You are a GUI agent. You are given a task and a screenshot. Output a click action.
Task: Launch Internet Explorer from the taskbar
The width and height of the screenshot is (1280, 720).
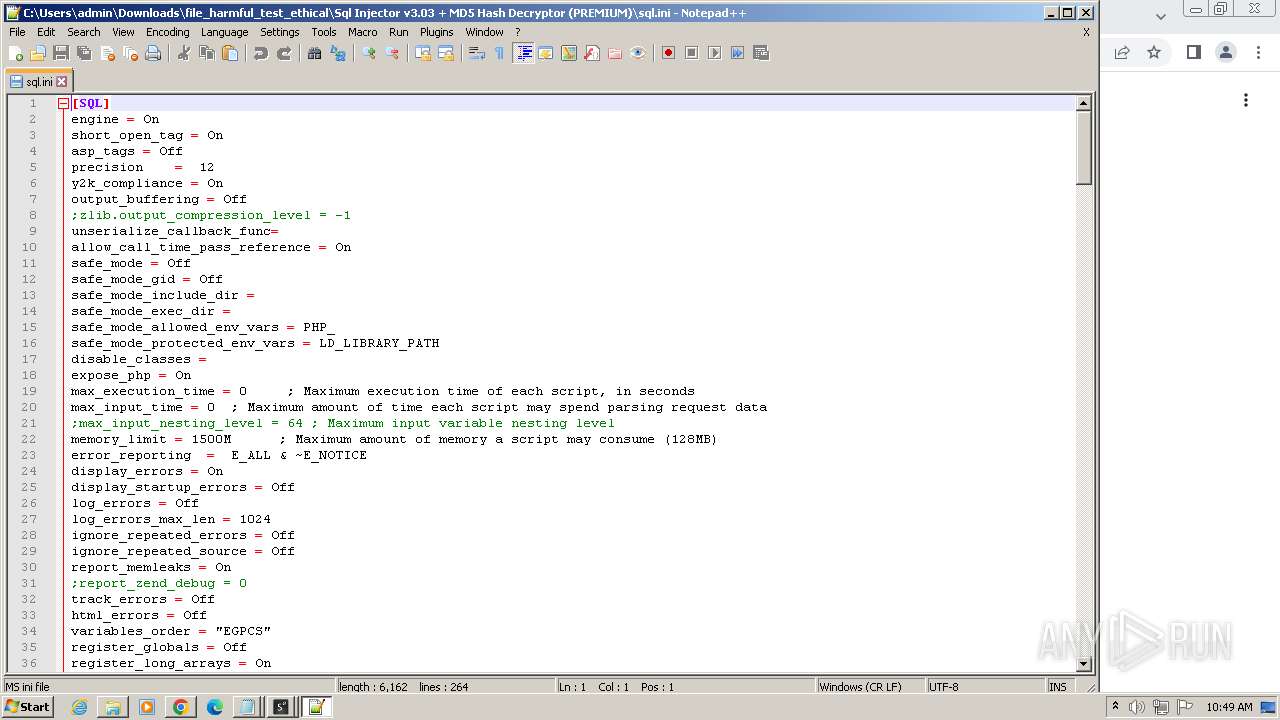(79, 707)
